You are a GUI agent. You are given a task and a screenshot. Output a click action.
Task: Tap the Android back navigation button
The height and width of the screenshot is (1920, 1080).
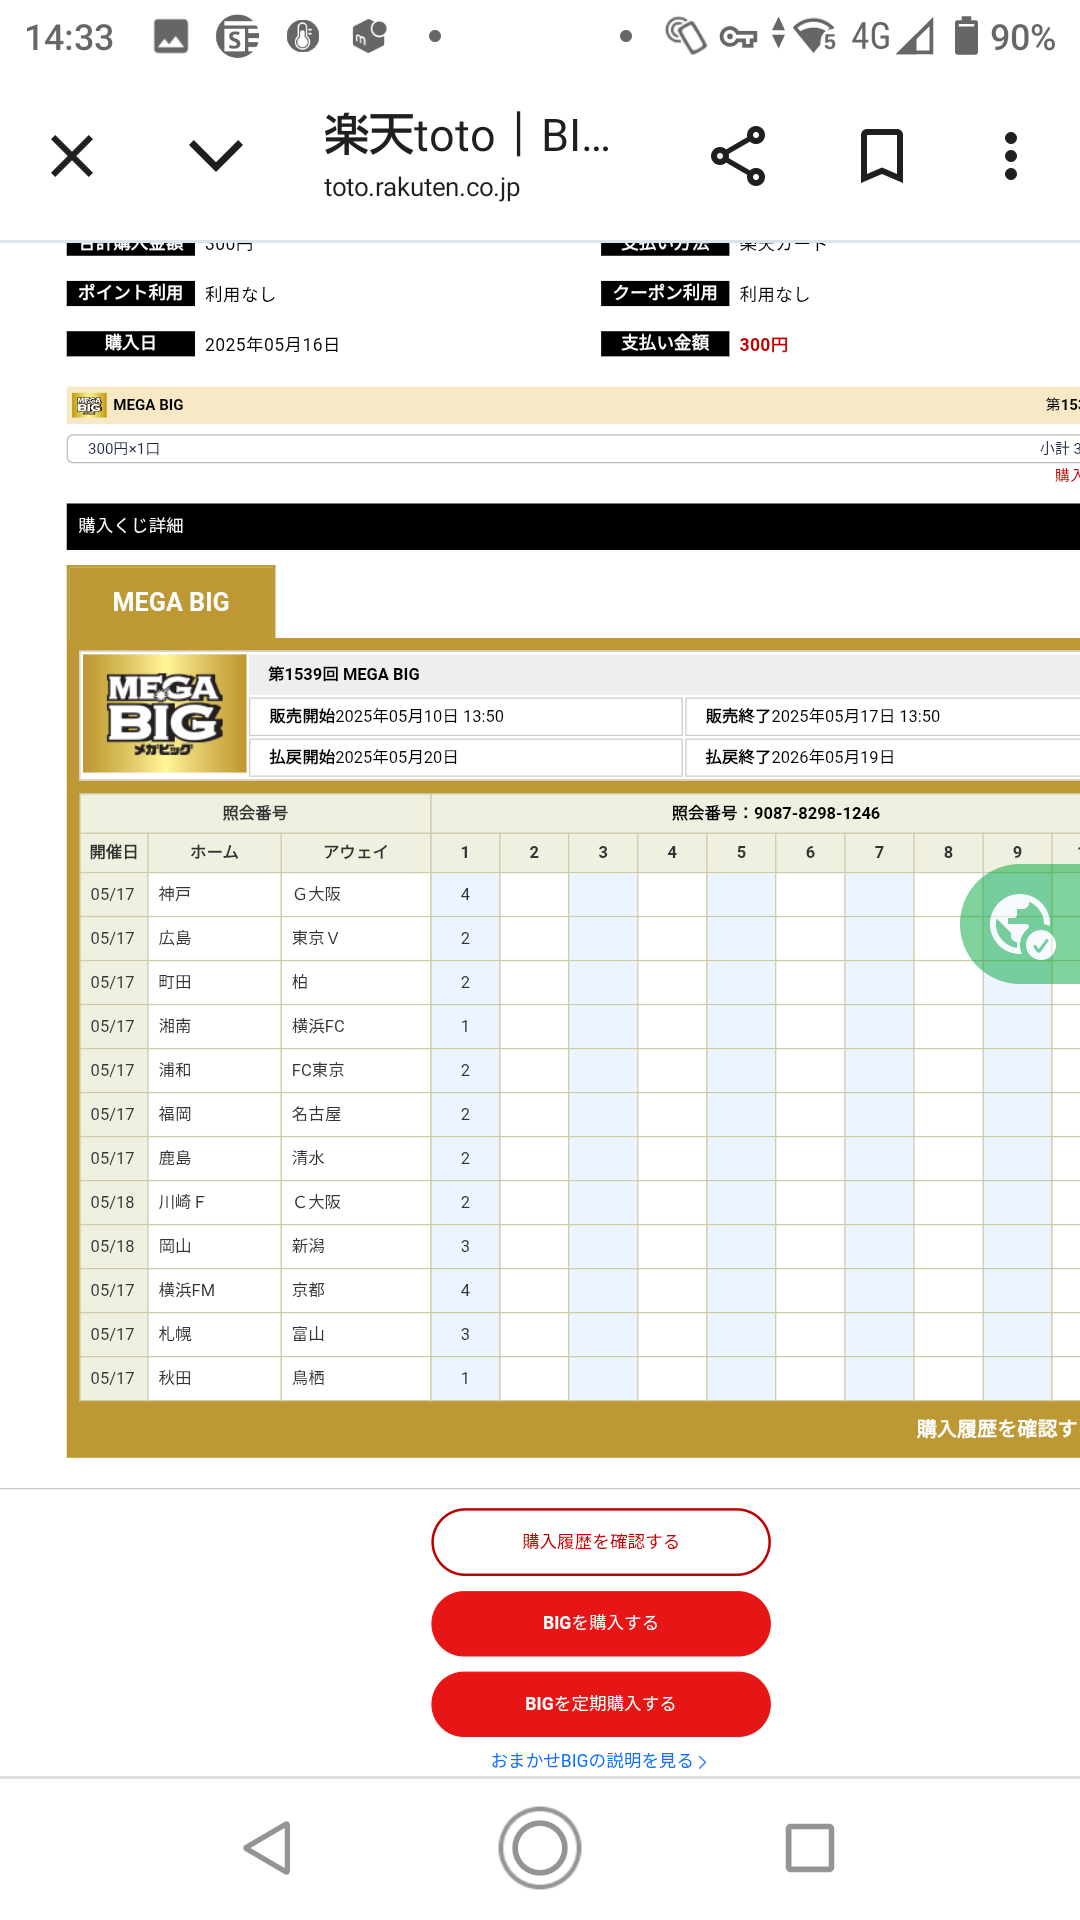pos(268,1847)
